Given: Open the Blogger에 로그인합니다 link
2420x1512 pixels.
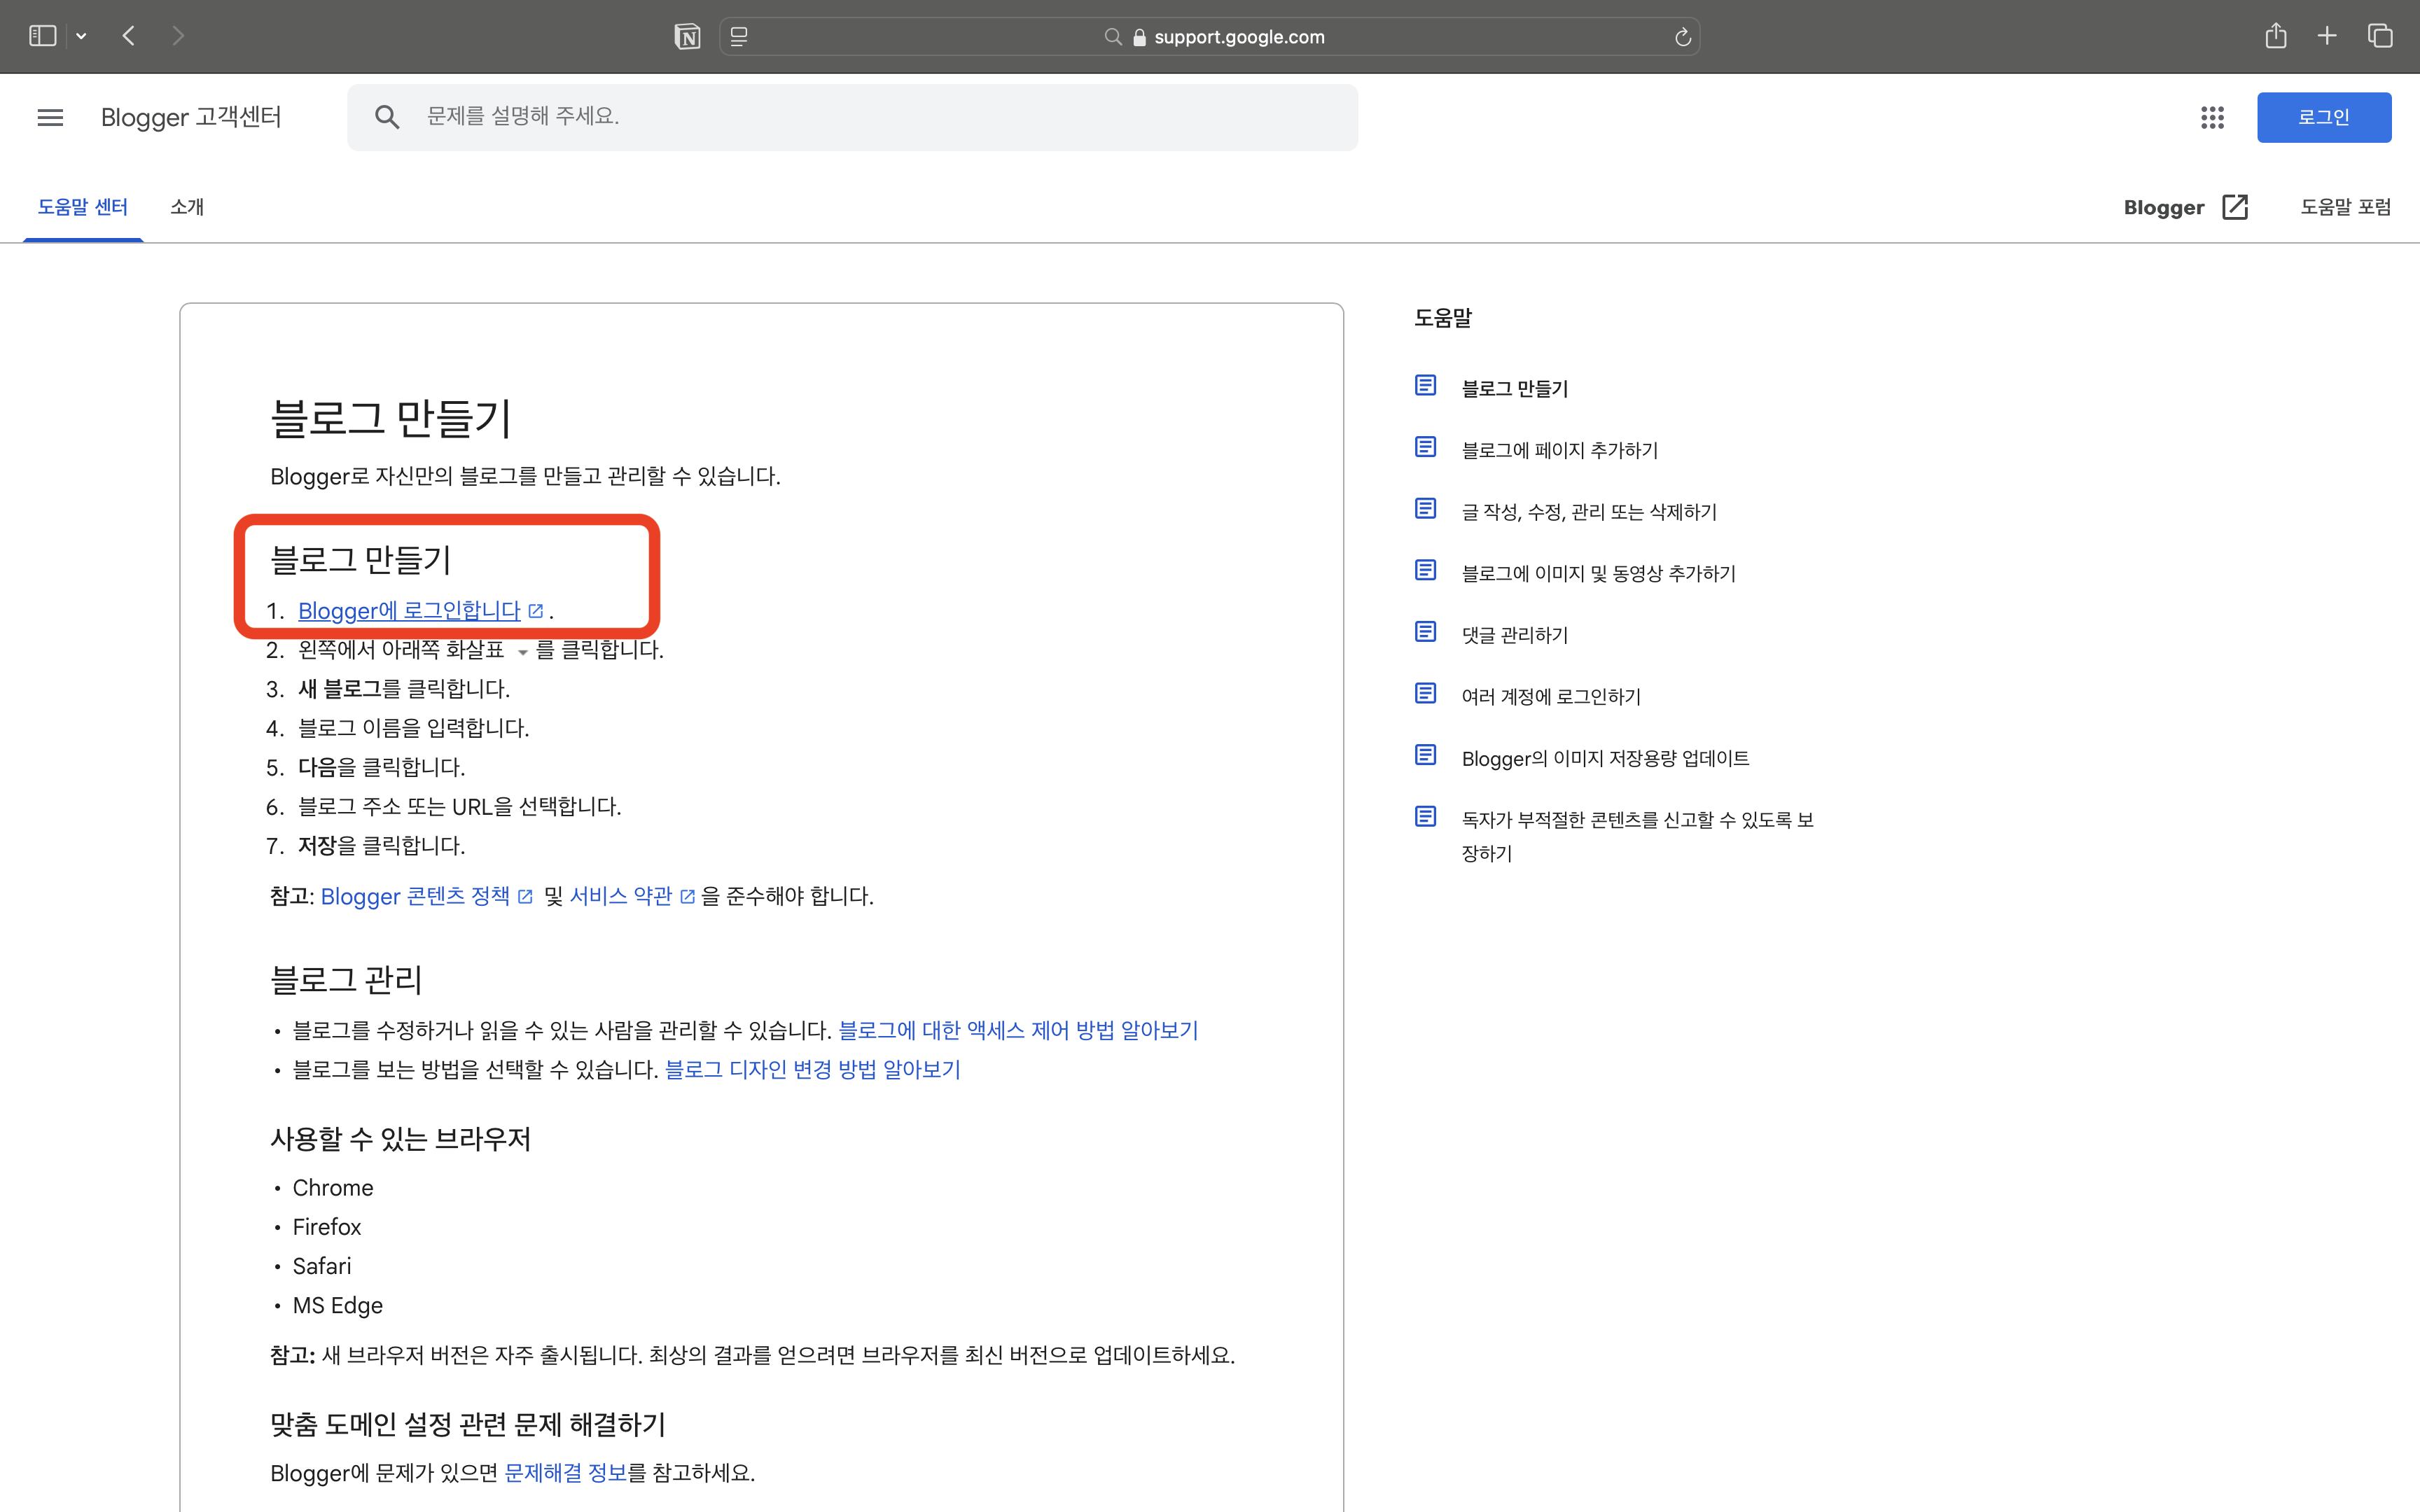Looking at the screenshot, I should click(409, 610).
